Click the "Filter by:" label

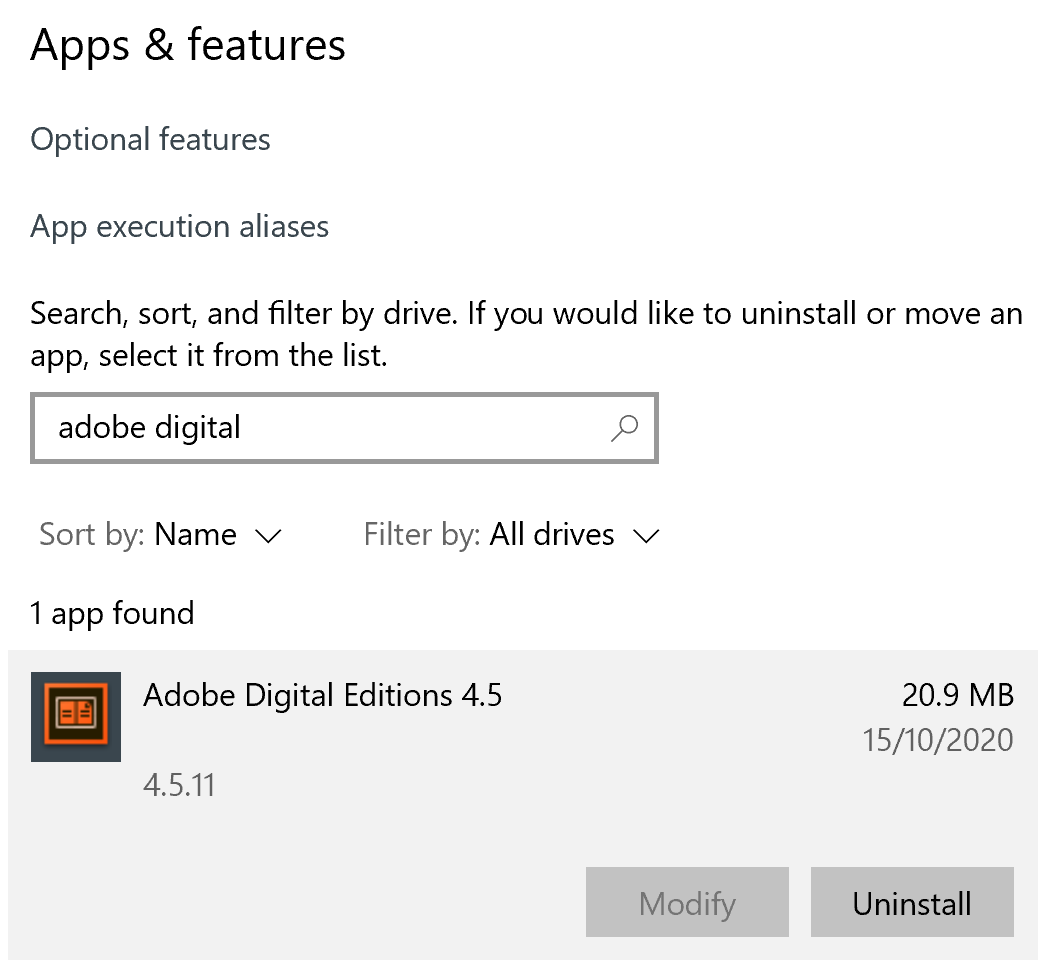[x=423, y=535]
